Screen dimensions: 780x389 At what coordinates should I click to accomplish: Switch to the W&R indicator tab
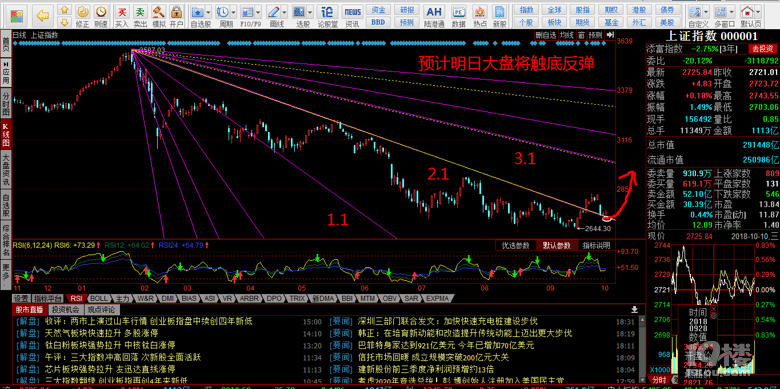tap(146, 298)
